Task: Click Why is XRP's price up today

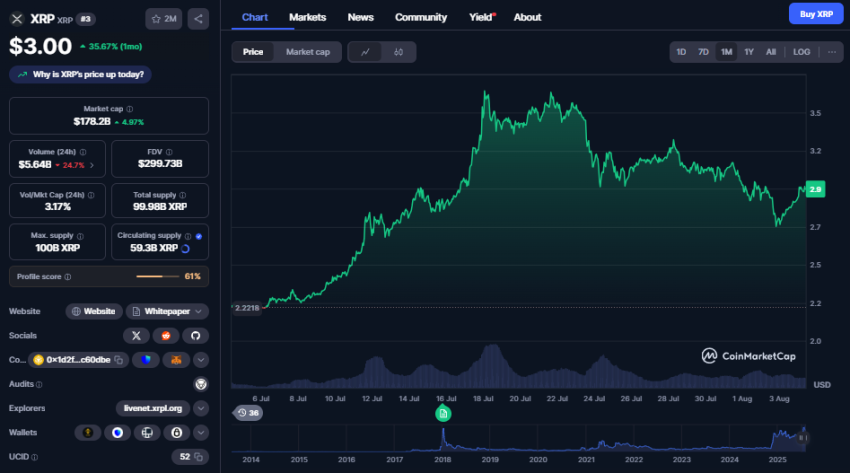Action: (x=80, y=75)
